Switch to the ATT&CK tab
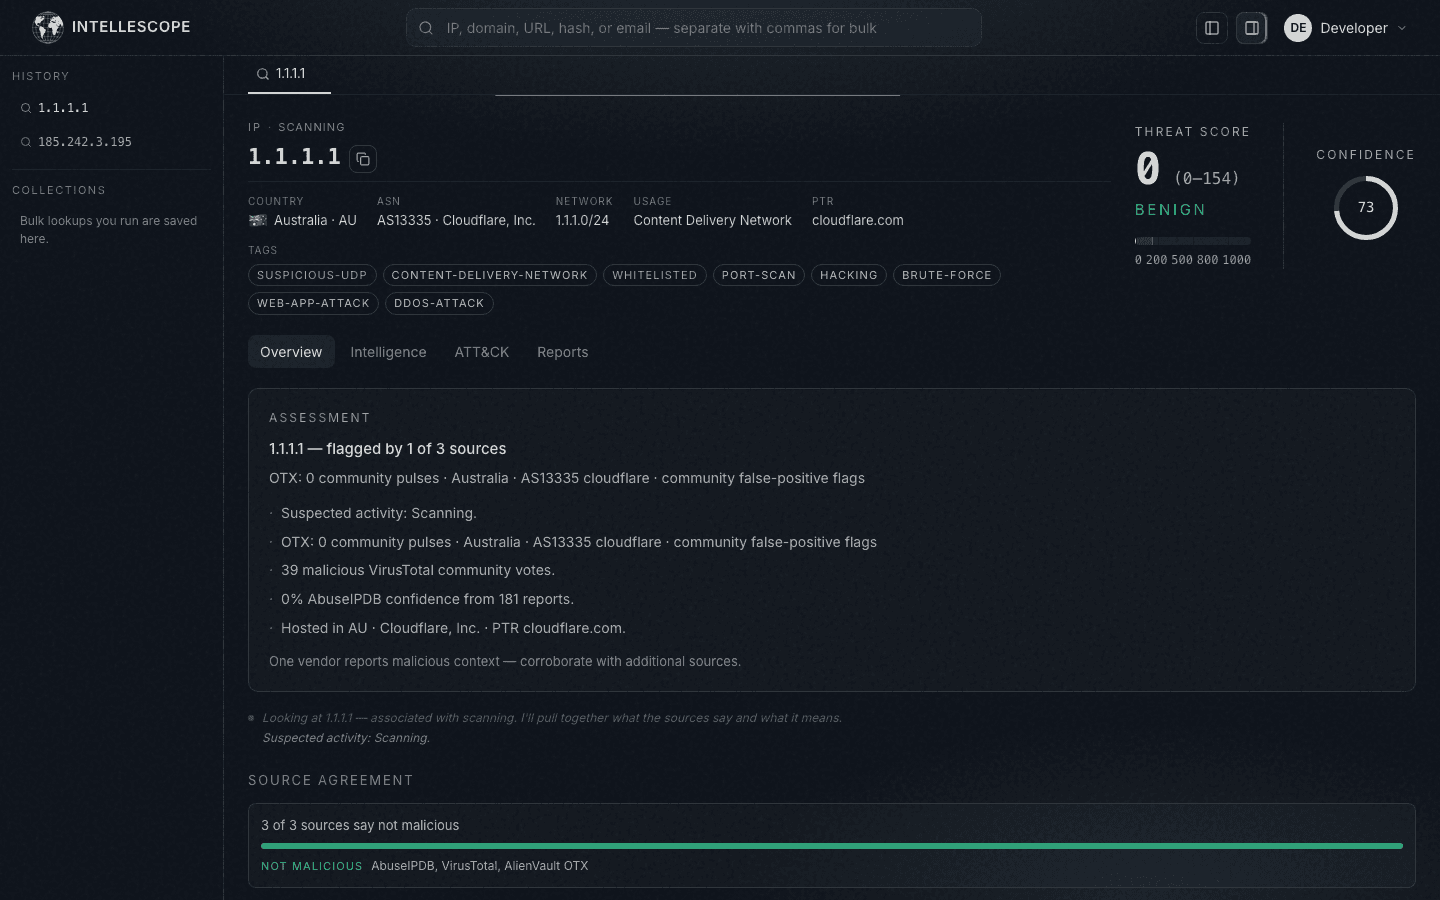1440x900 pixels. 482,352
